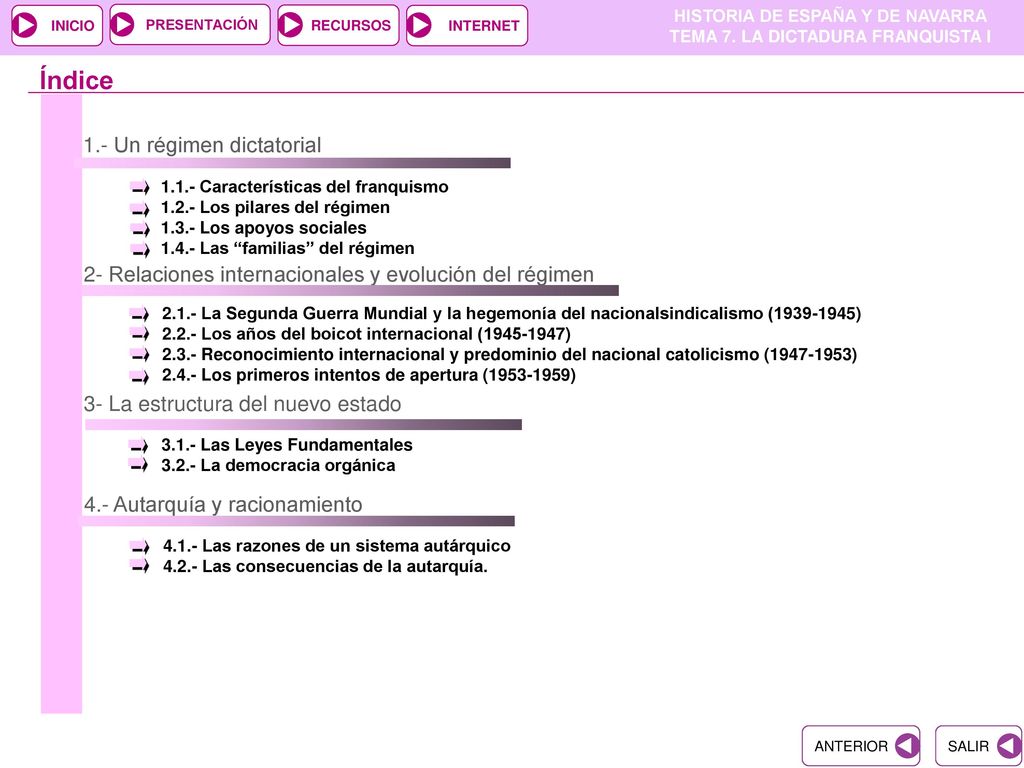Open 1.1.- Características del franquismo
Image resolution: width=1024 pixels, height=768 pixels.
[x=304, y=187]
